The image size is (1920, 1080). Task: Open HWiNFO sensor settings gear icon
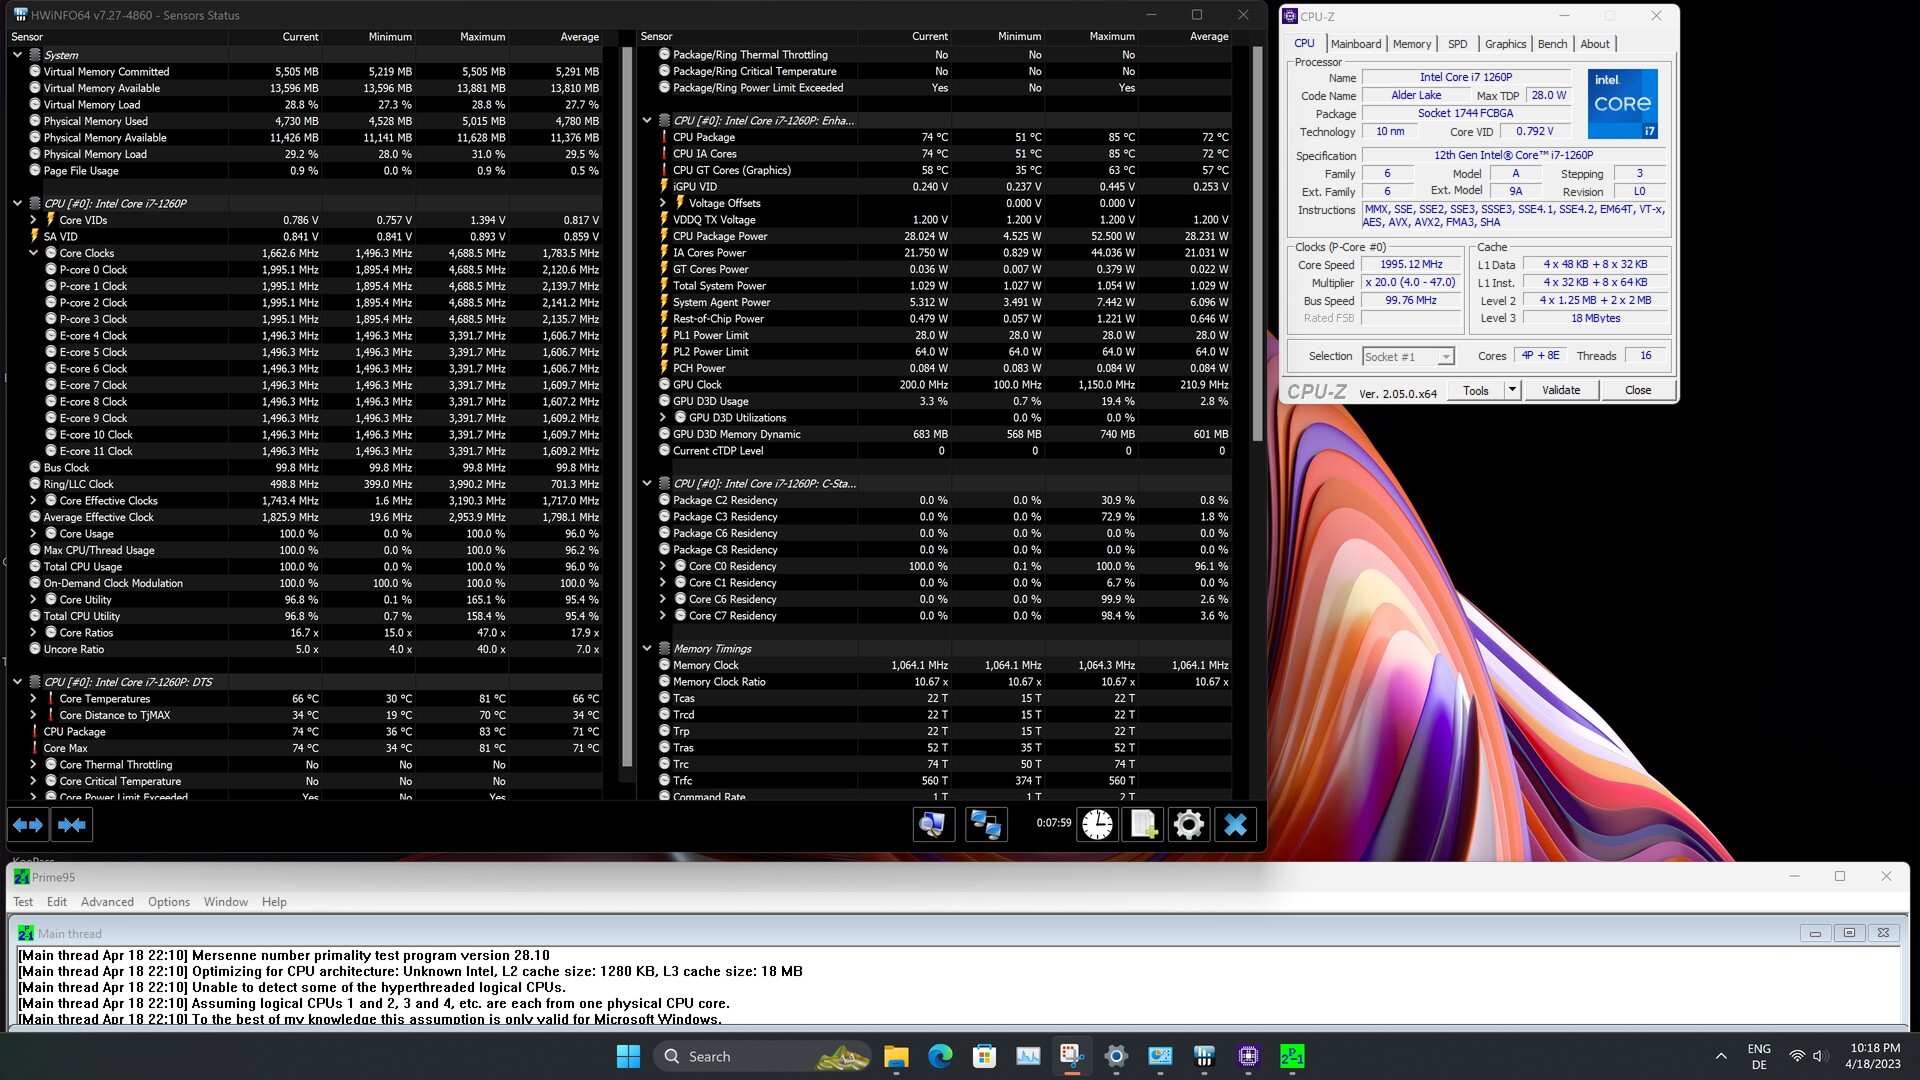1189,824
